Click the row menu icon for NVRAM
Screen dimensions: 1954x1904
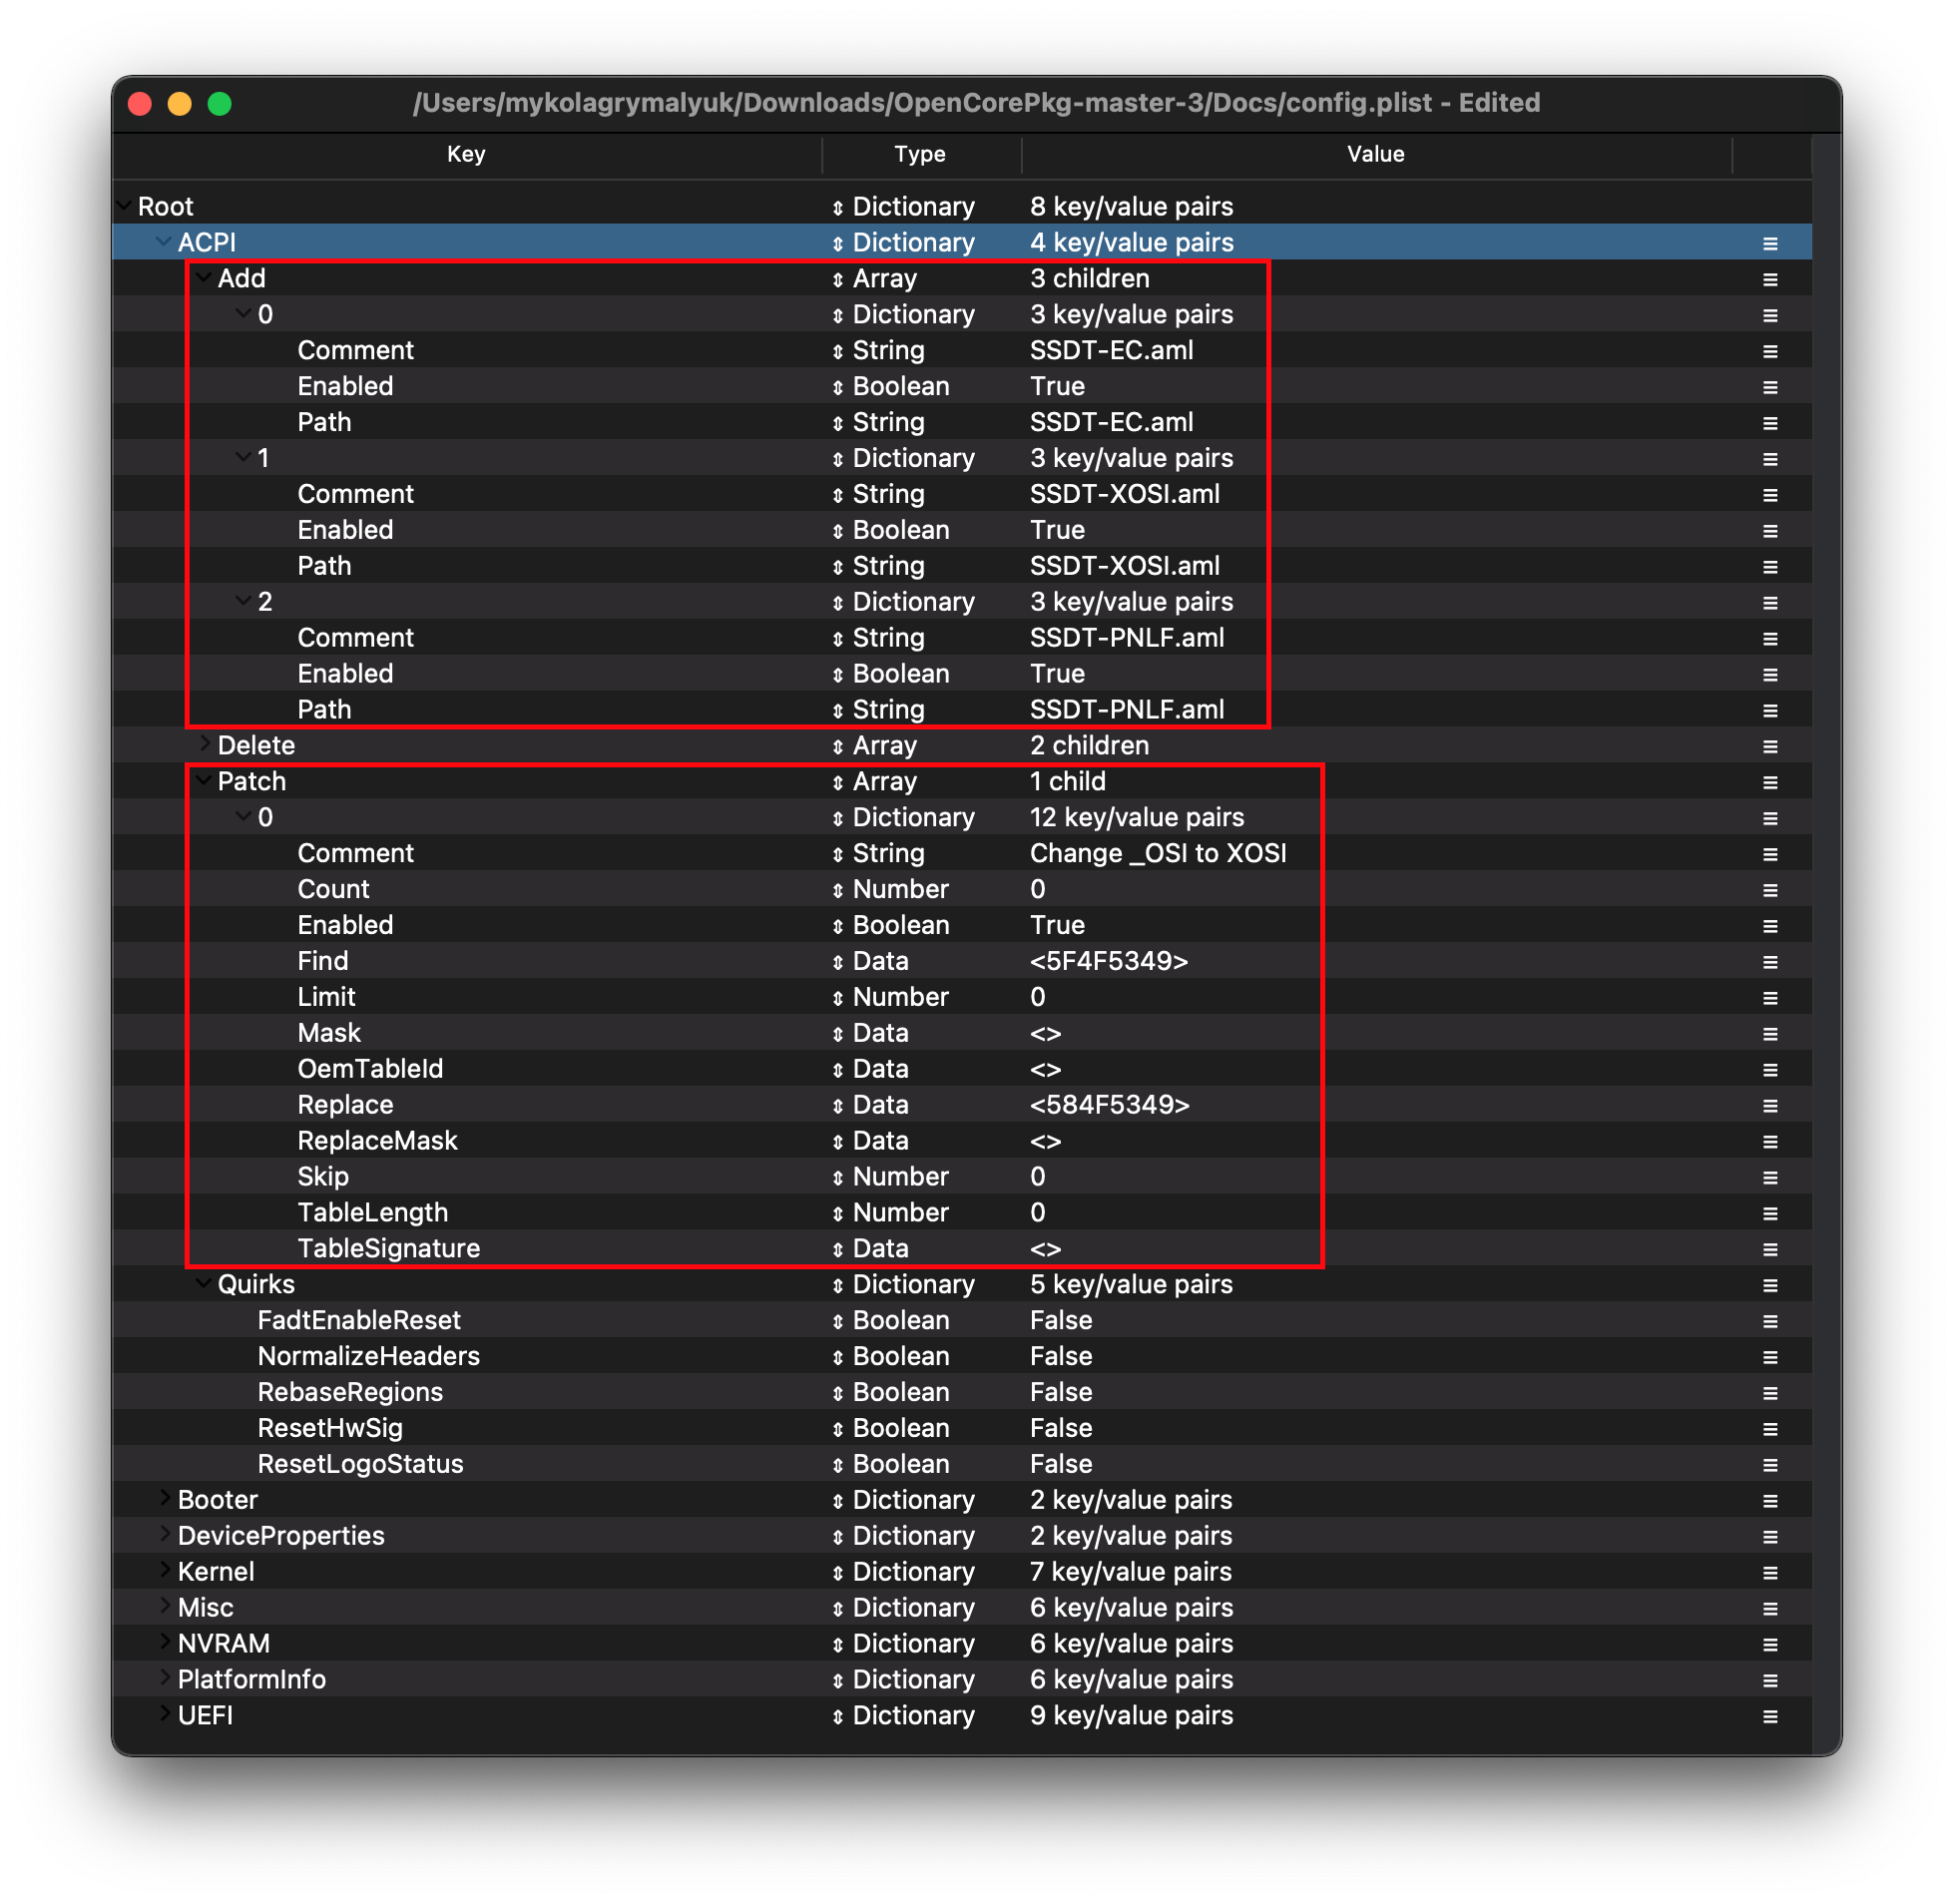click(x=1769, y=1644)
